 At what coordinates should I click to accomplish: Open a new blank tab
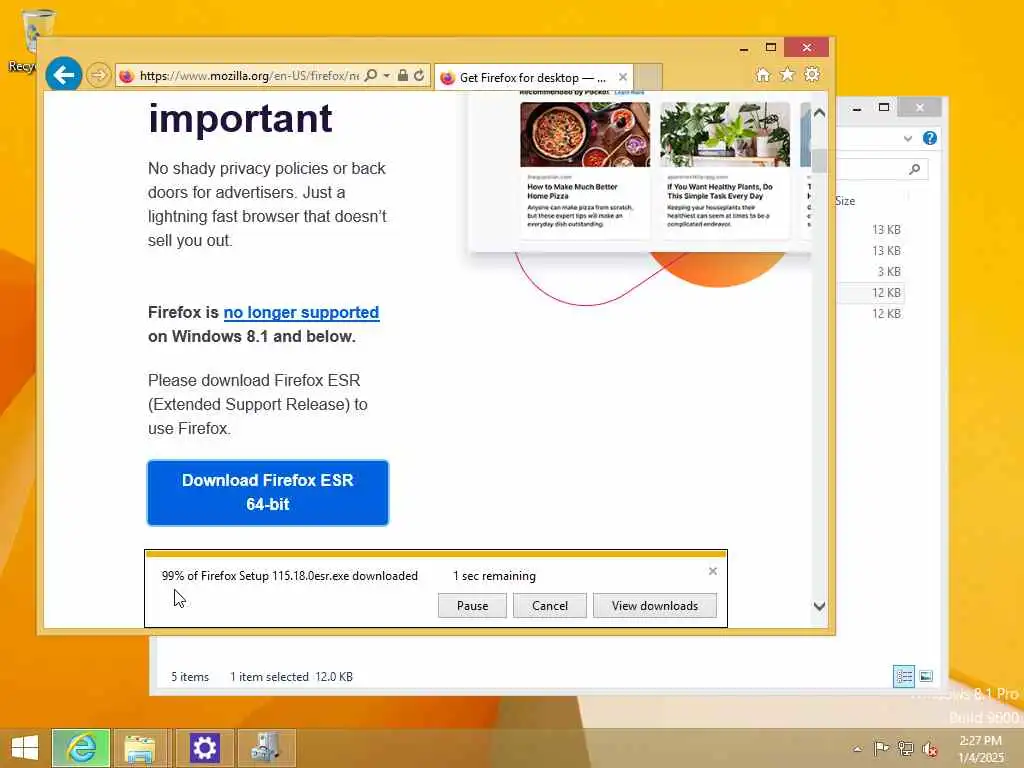point(648,76)
